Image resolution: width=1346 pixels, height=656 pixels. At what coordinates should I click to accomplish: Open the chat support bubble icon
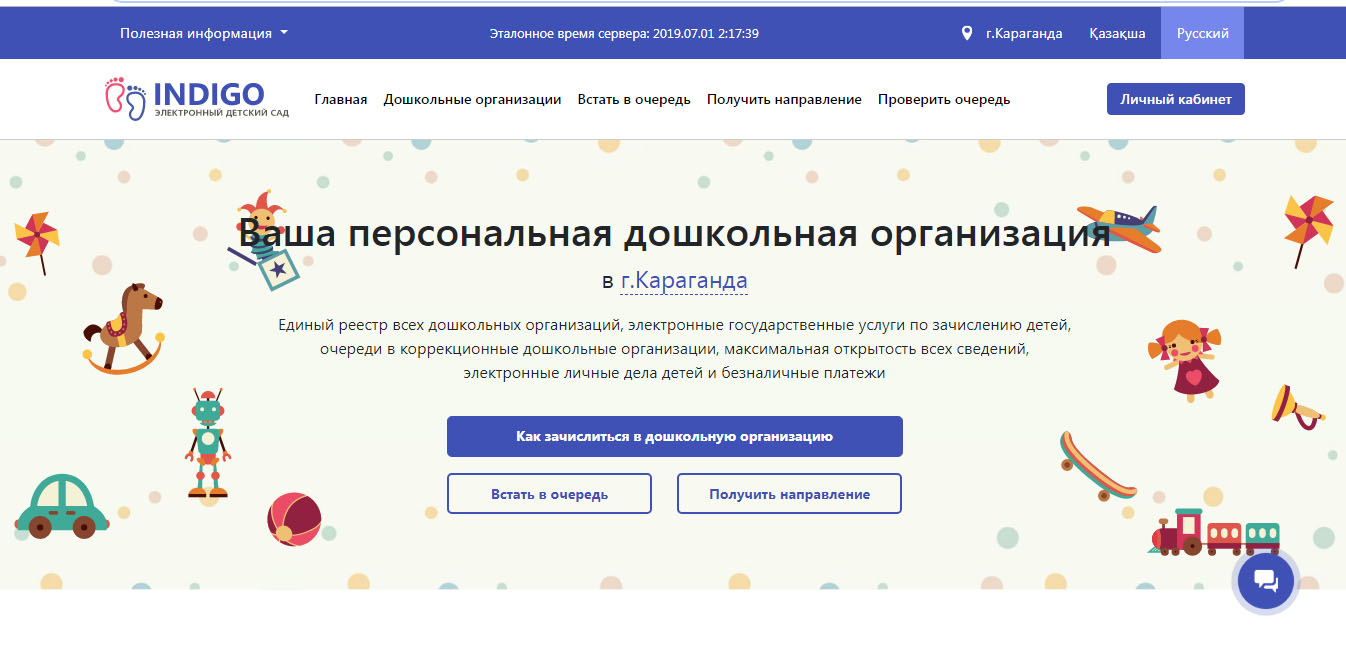[x=1265, y=580]
